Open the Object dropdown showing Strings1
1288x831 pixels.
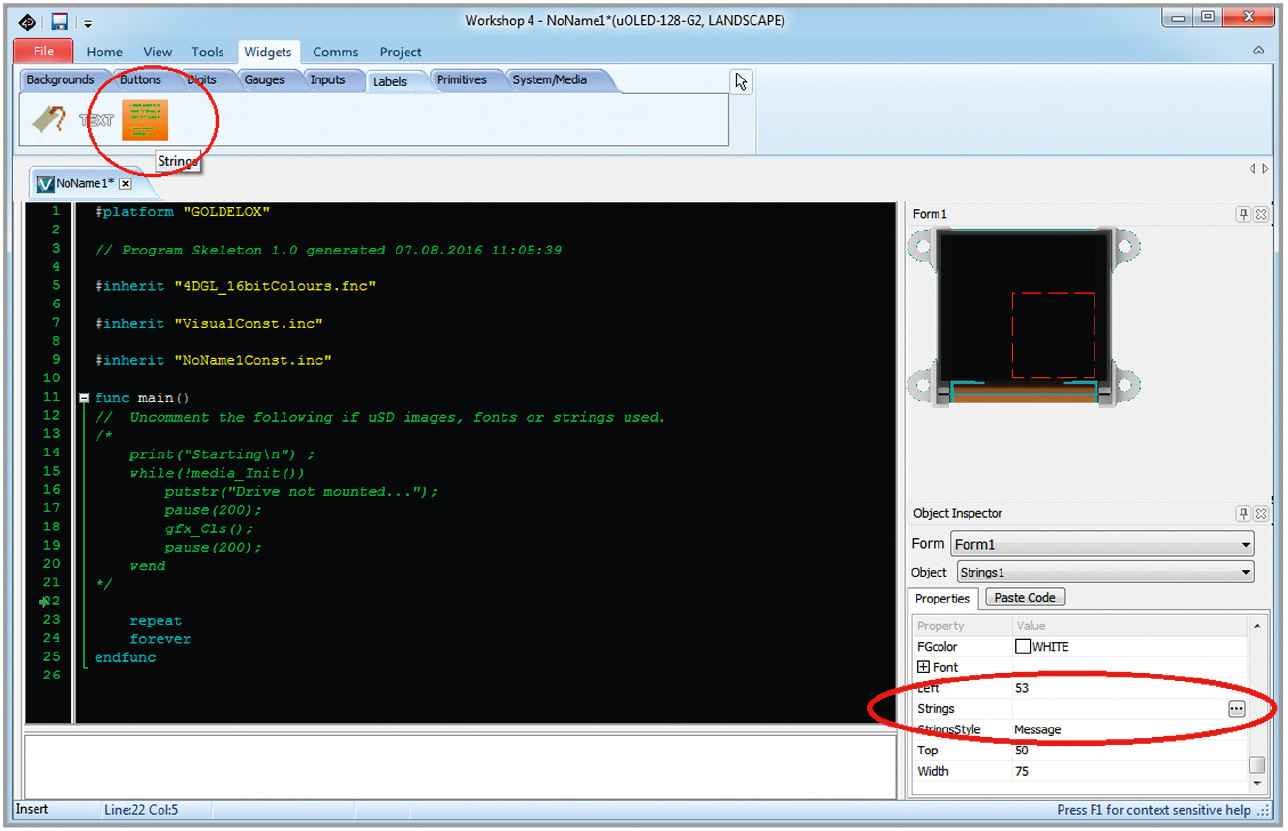tap(1105, 572)
